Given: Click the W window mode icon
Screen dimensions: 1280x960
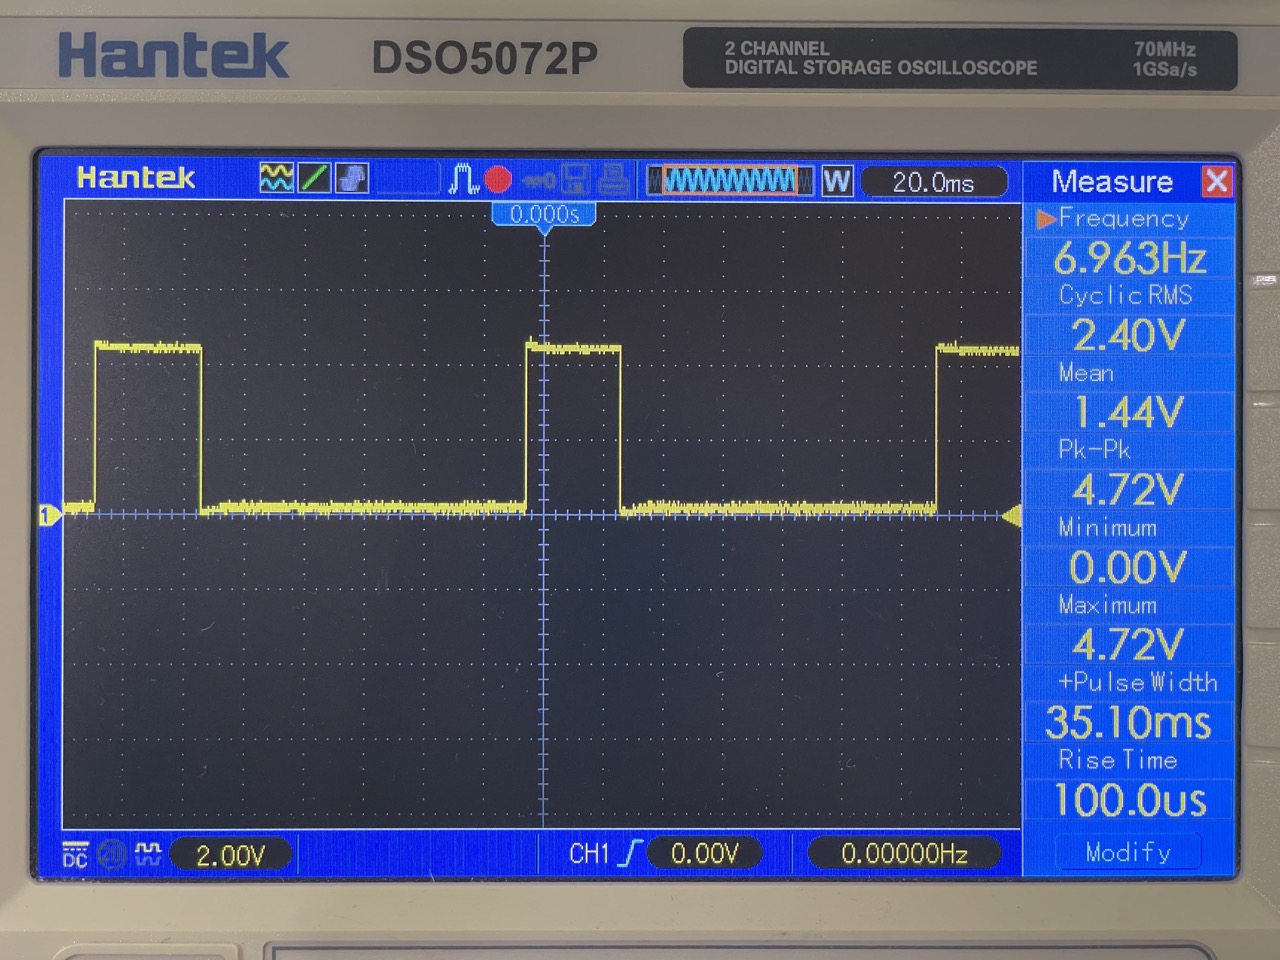Looking at the screenshot, I should tap(837, 181).
